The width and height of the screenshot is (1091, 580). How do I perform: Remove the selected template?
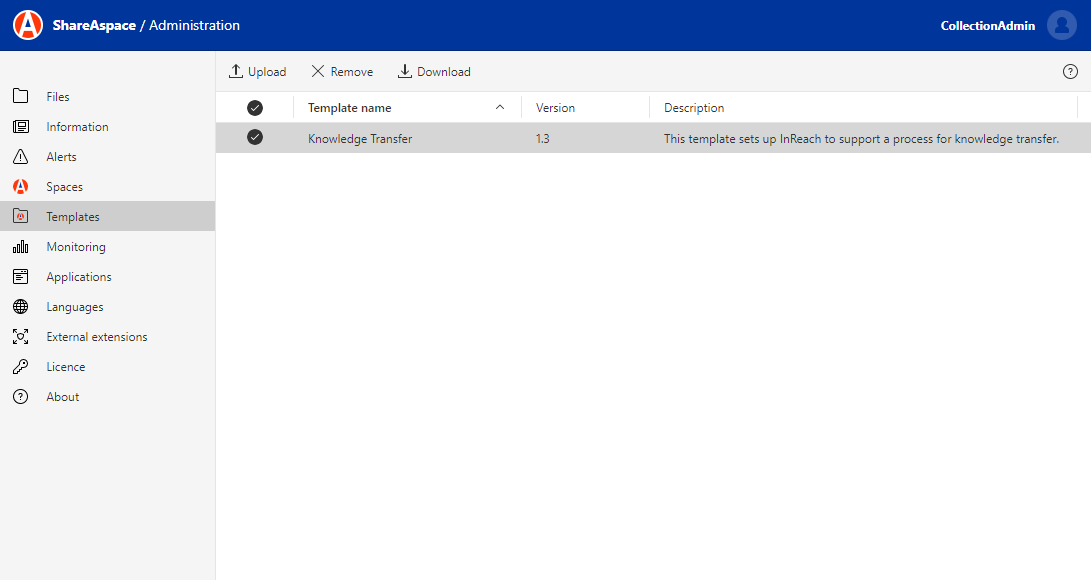[342, 72]
